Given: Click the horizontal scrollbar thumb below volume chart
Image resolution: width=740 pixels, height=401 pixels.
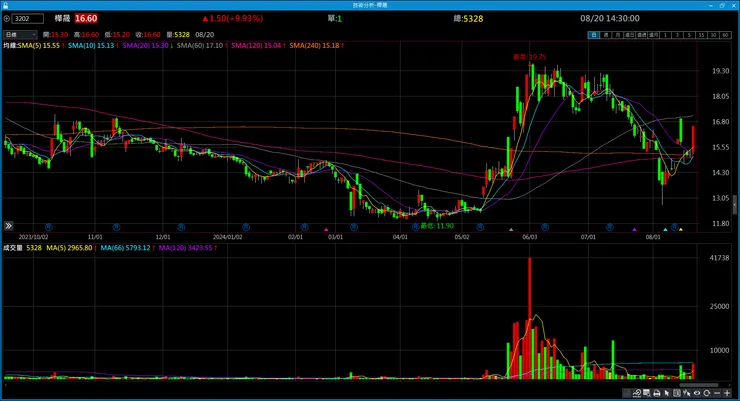Looking at the screenshot, I should [698, 385].
